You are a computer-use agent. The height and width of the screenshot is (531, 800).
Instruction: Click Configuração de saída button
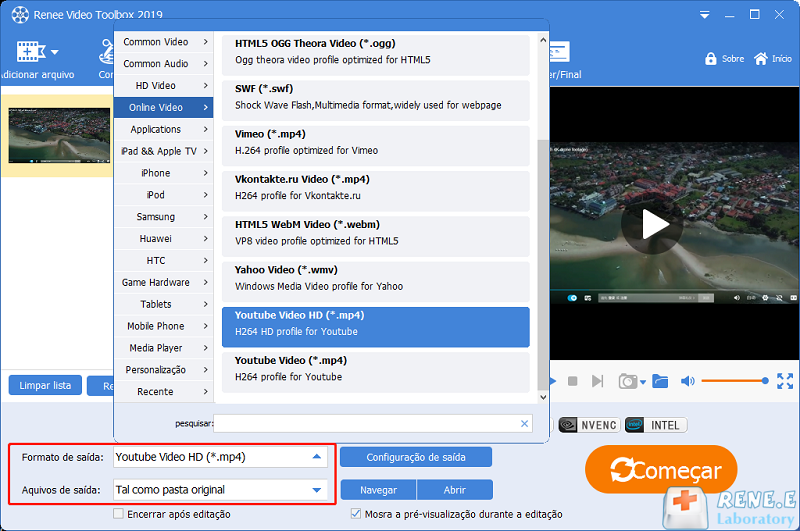pyautogui.click(x=416, y=457)
